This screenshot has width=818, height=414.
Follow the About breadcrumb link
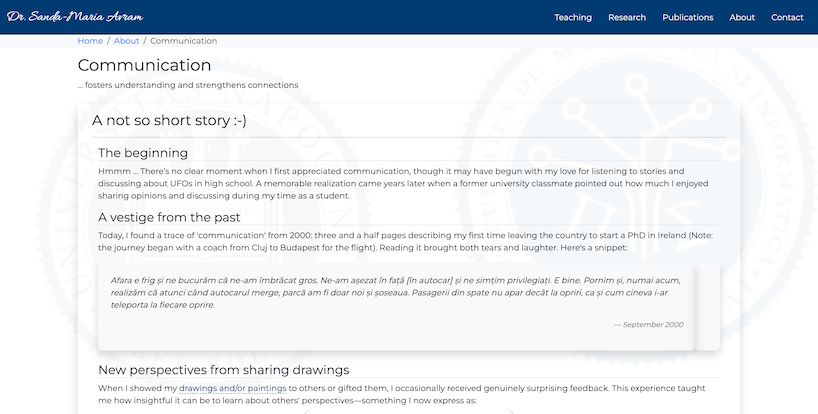point(126,41)
